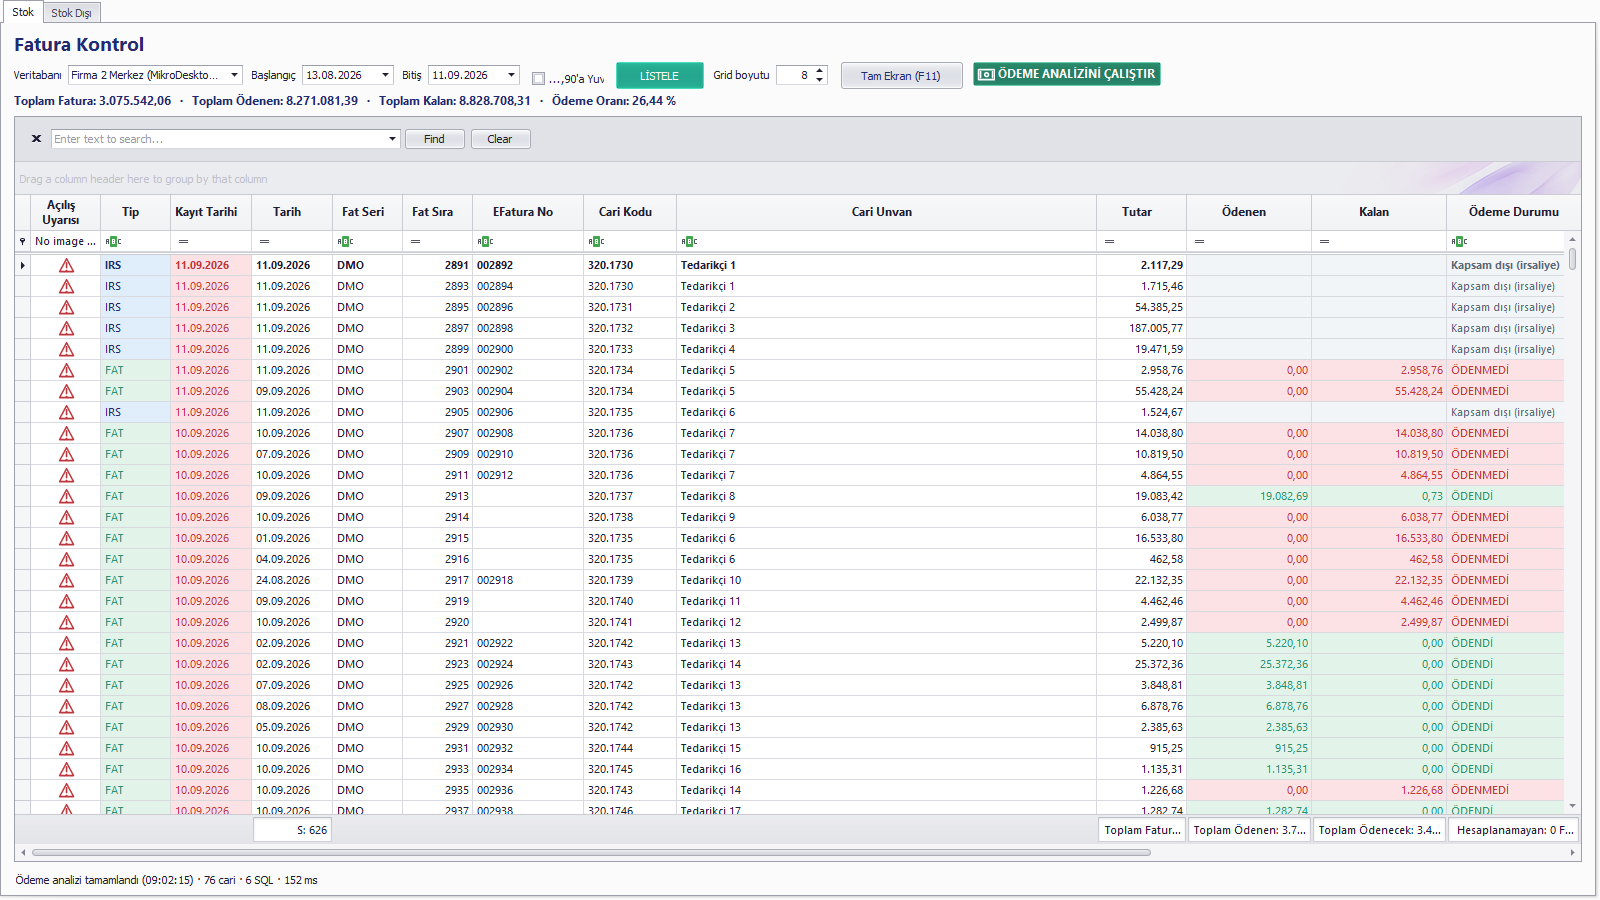Select the Stok tab
Image resolution: width=1600 pixels, height=900 pixels.
click(x=23, y=12)
